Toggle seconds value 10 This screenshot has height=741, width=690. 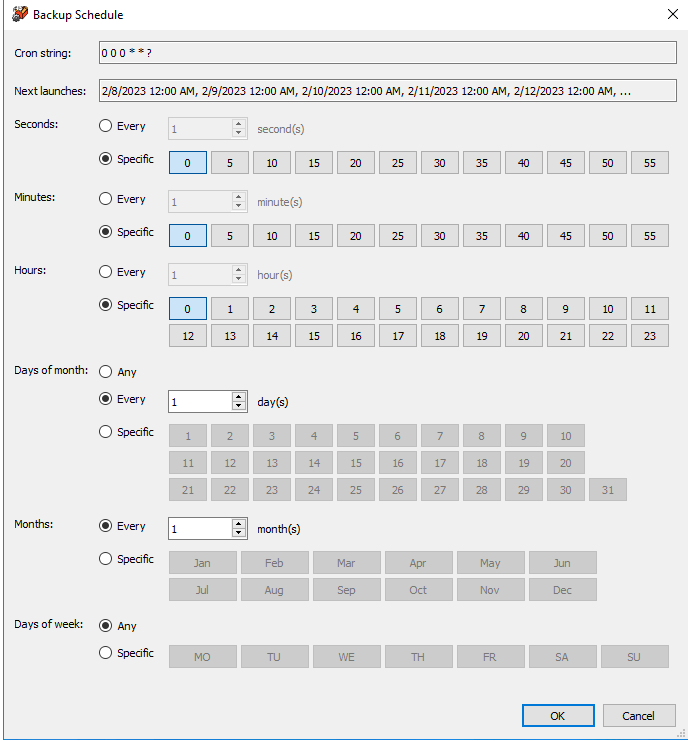click(272, 163)
